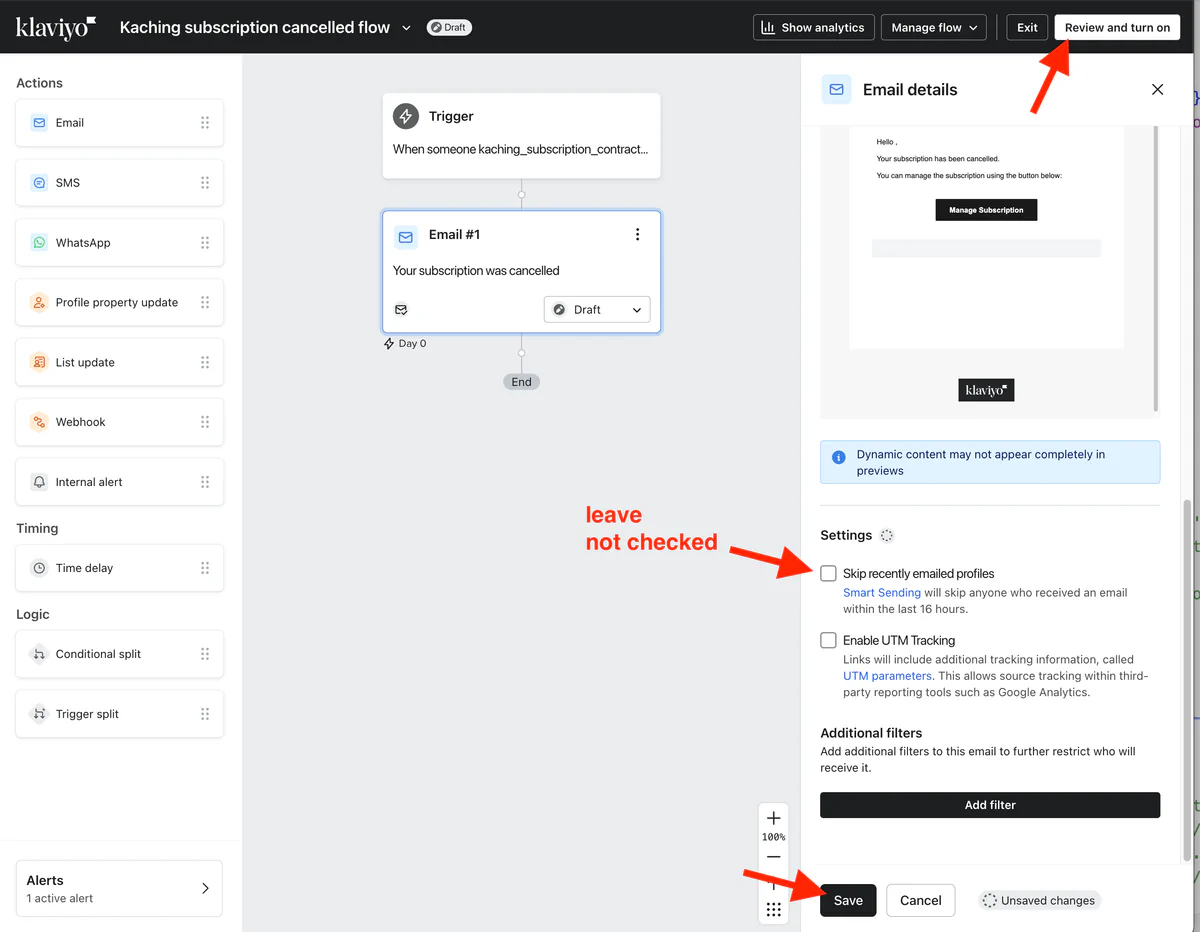Select the Internal alert bell icon

click(x=39, y=482)
